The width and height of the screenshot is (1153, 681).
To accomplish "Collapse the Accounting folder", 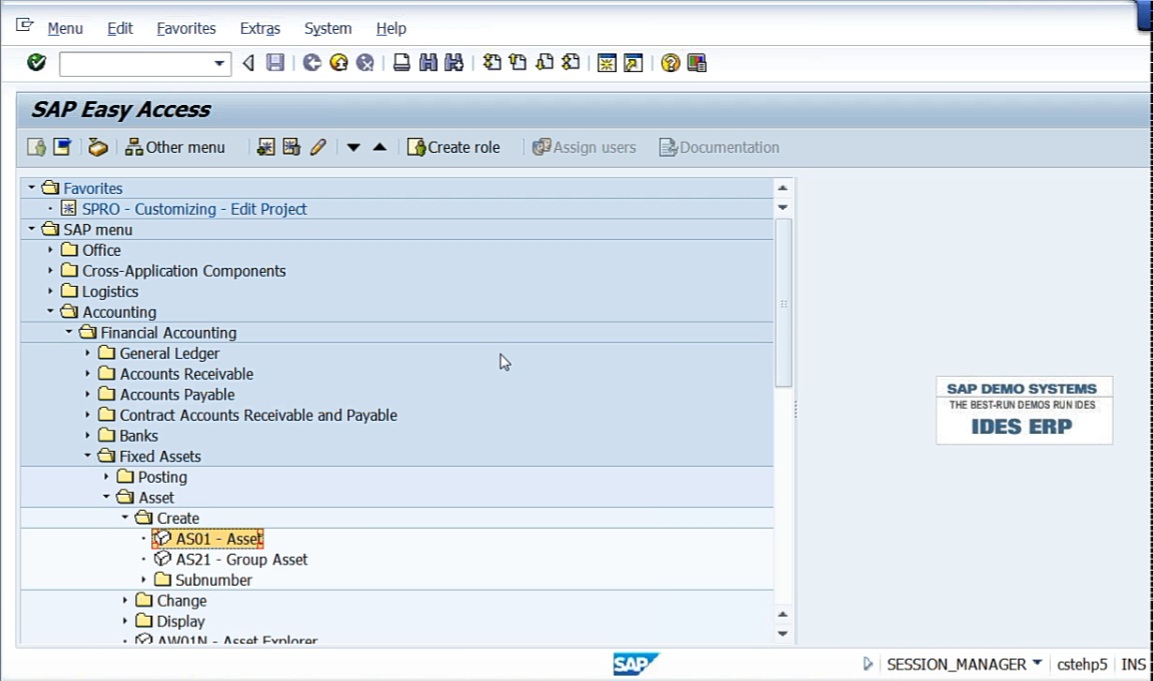I will tap(50, 311).
